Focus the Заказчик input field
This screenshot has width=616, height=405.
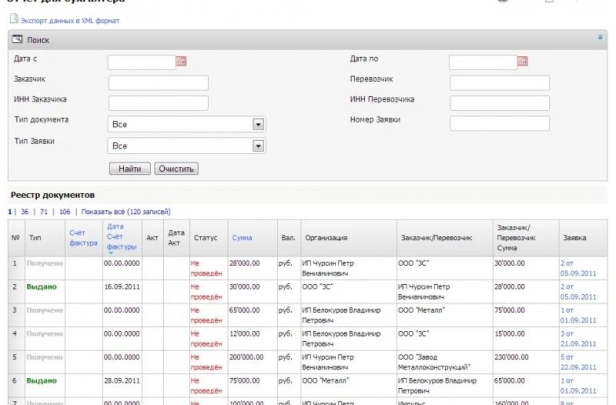tap(158, 82)
